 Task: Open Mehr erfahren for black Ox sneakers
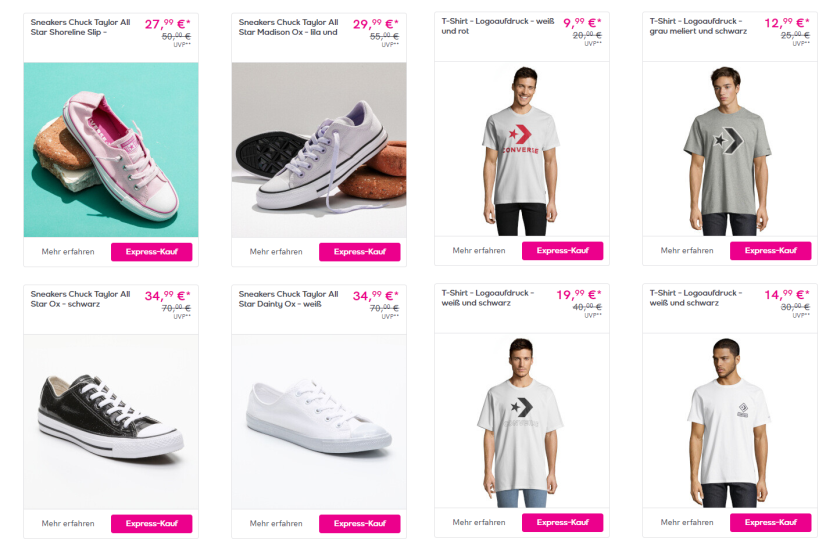click(x=68, y=523)
